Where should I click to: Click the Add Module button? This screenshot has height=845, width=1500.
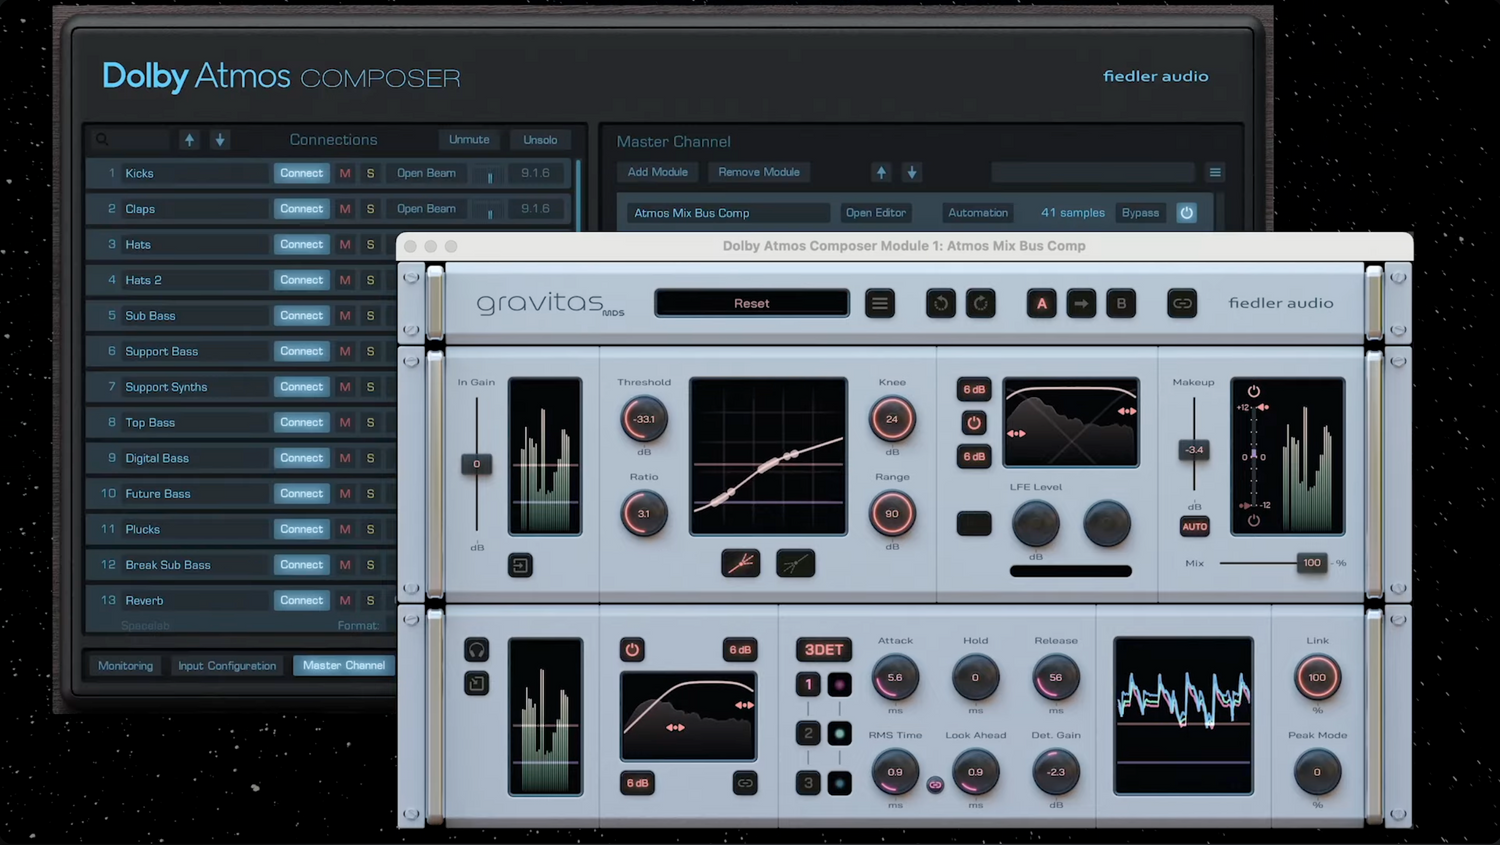coord(657,172)
